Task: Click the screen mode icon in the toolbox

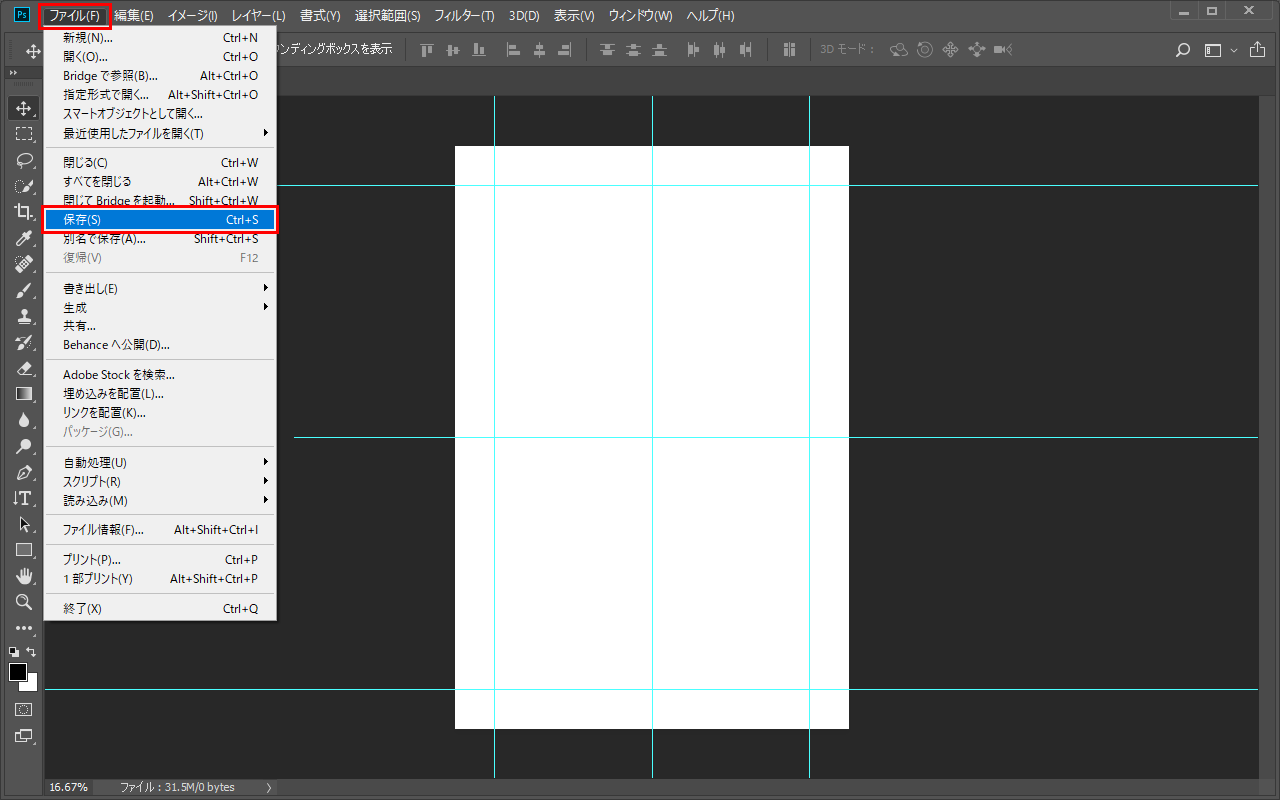Action: coord(24,736)
